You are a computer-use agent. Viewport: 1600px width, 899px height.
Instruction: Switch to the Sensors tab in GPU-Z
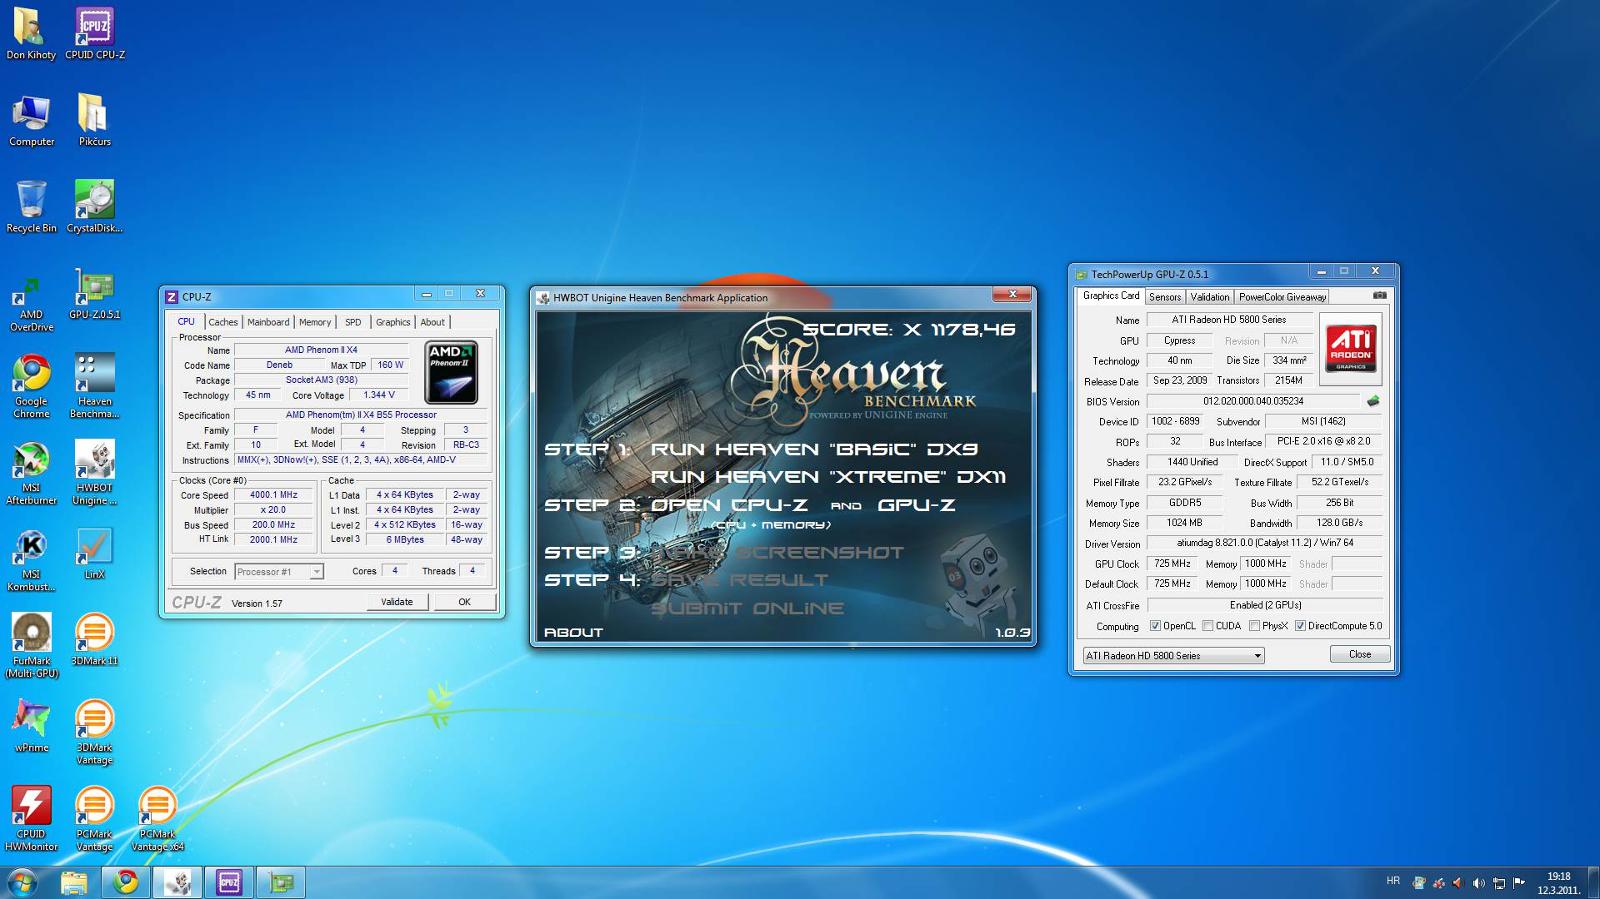coord(1165,297)
